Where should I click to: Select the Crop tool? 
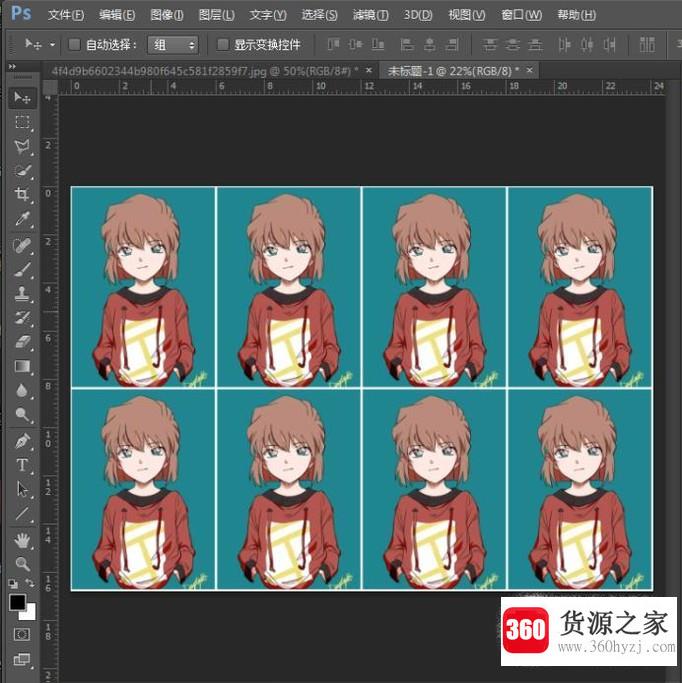point(22,194)
